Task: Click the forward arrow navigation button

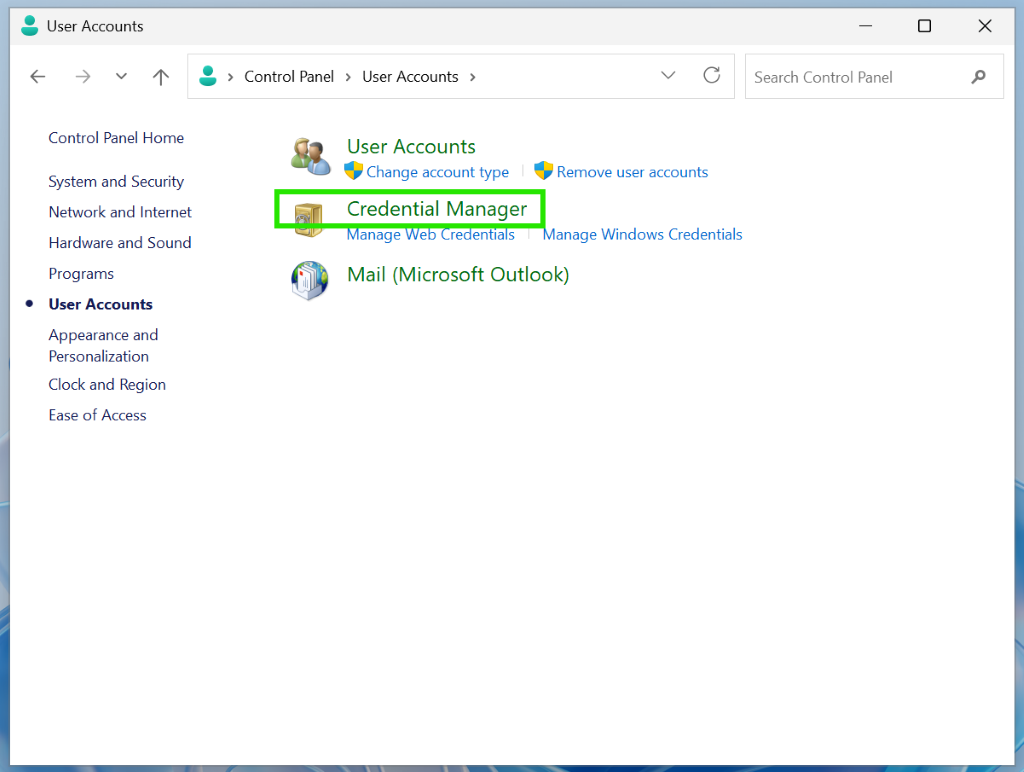Action: tap(82, 77)
